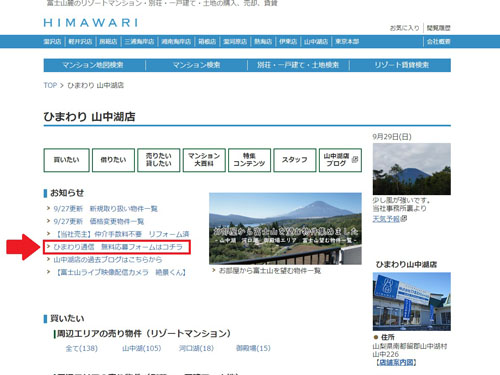Open マンション地図検索 in navigation bar
The width and height of the screenshot is (500, 375).
(x=93, y=65)
